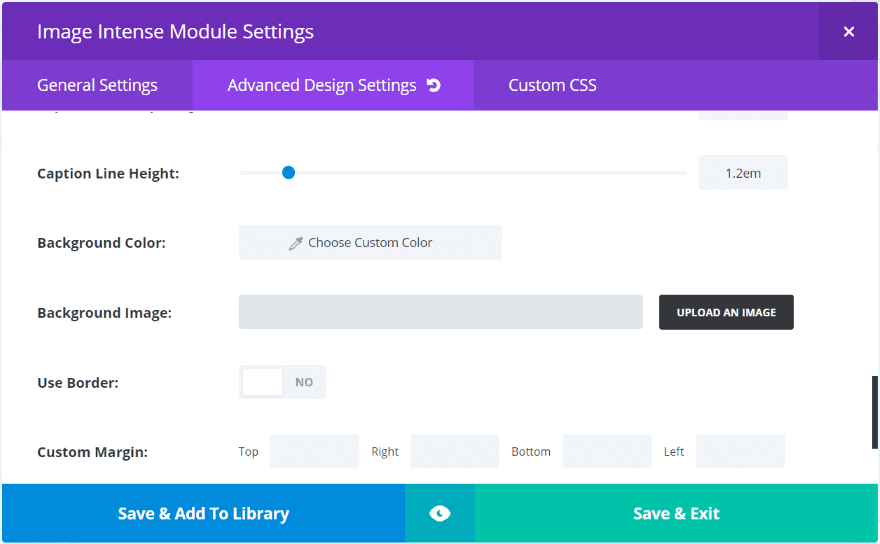This screenshot has width=880, height=544.
Task: Click the Background Image URL field
Action: tap(440, 312)
